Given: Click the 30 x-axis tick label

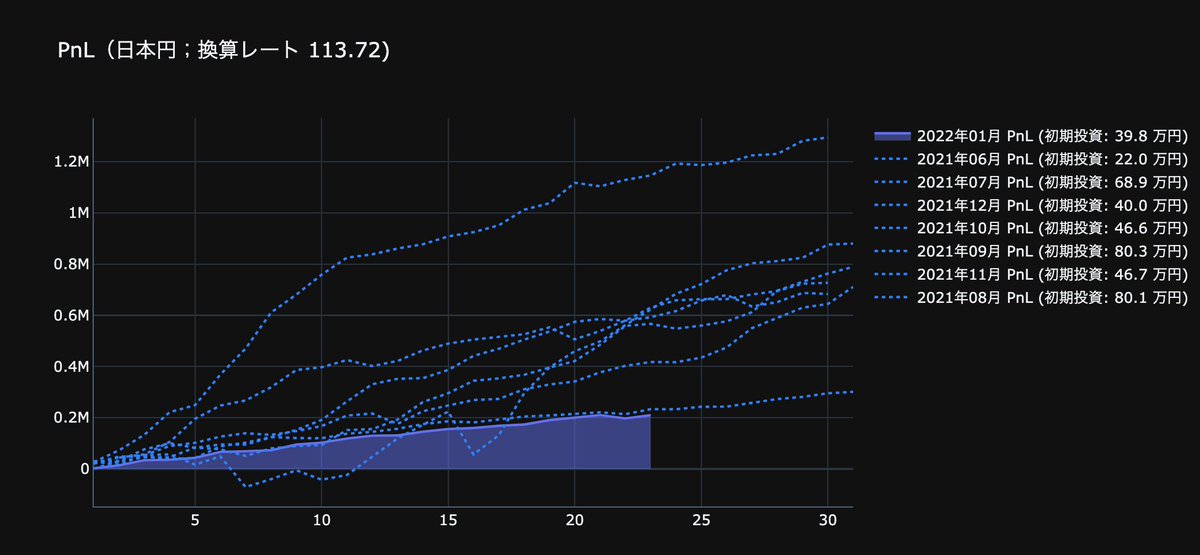Looking at the screenshot, I should 828,521.
